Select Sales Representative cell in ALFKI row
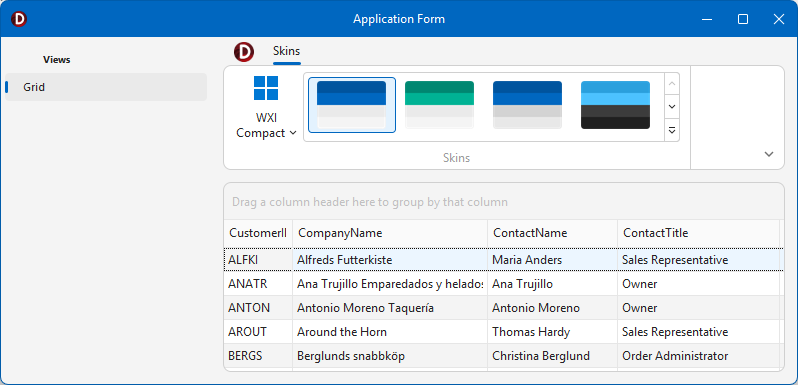 (x=699, y=260)
